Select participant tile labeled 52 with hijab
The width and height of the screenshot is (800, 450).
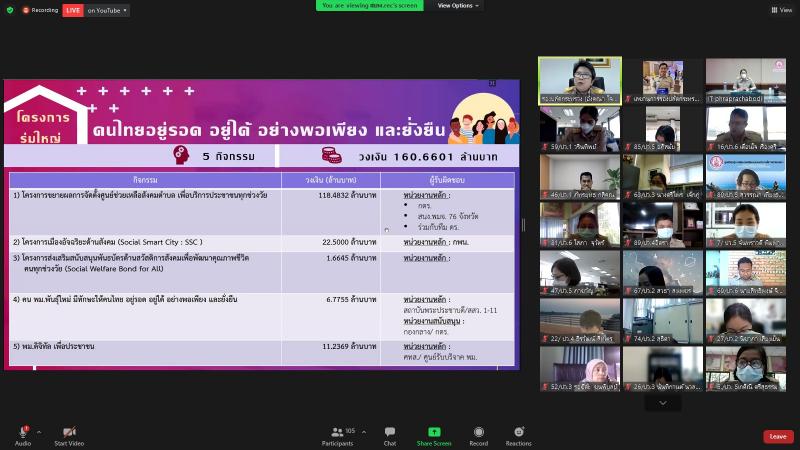click(x=580, y=369)
